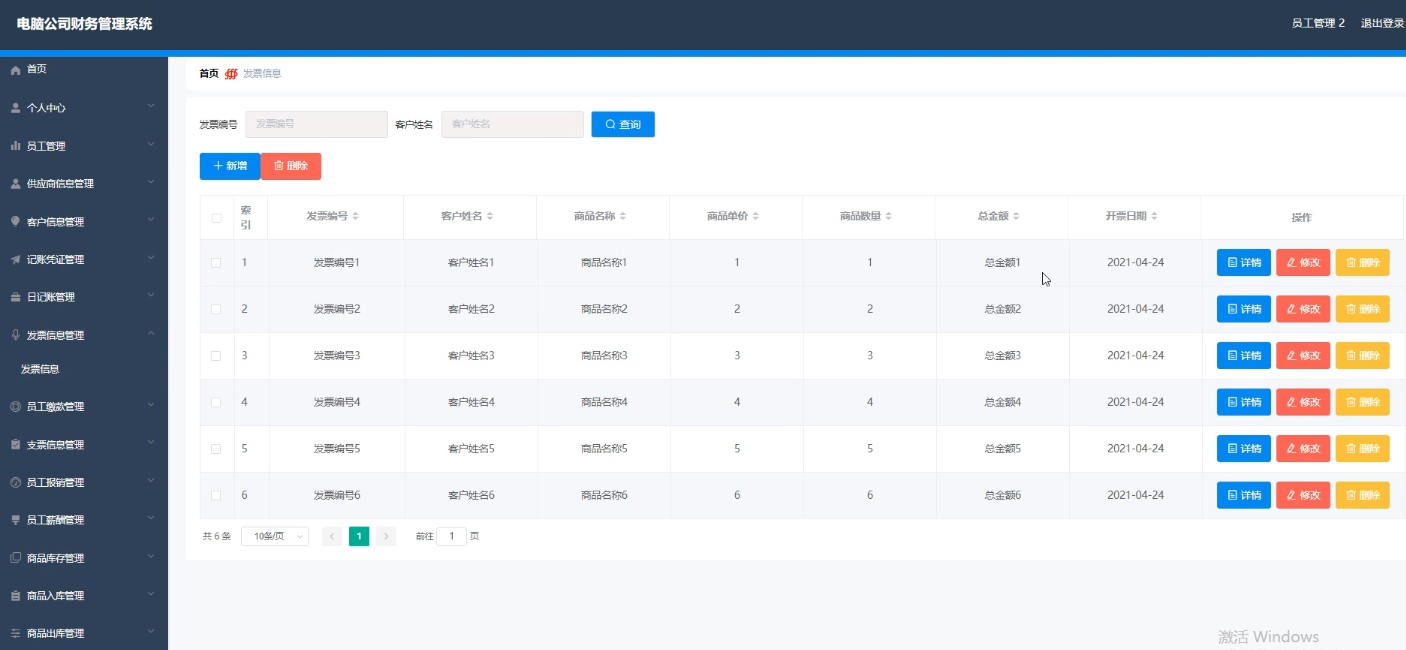Screen dimensions: 1406x650
Task: Click the home icon beside 首页 in sidebar
Action: point(15,69)
